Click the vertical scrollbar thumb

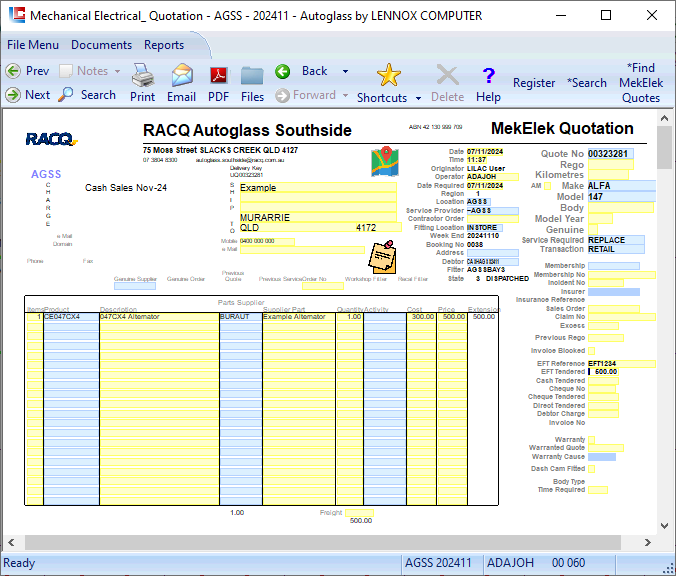664,147
